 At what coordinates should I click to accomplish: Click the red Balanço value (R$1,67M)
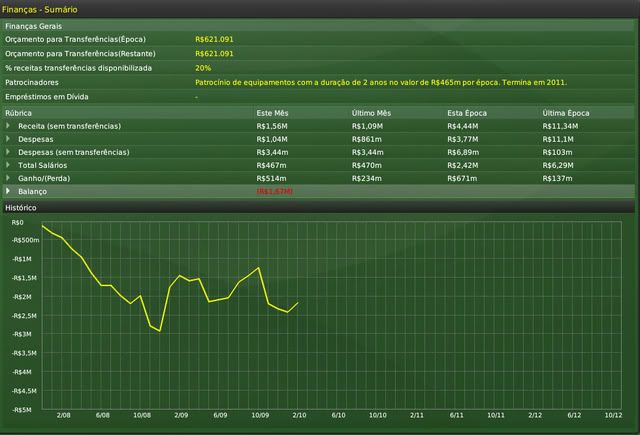pos(275,191)
